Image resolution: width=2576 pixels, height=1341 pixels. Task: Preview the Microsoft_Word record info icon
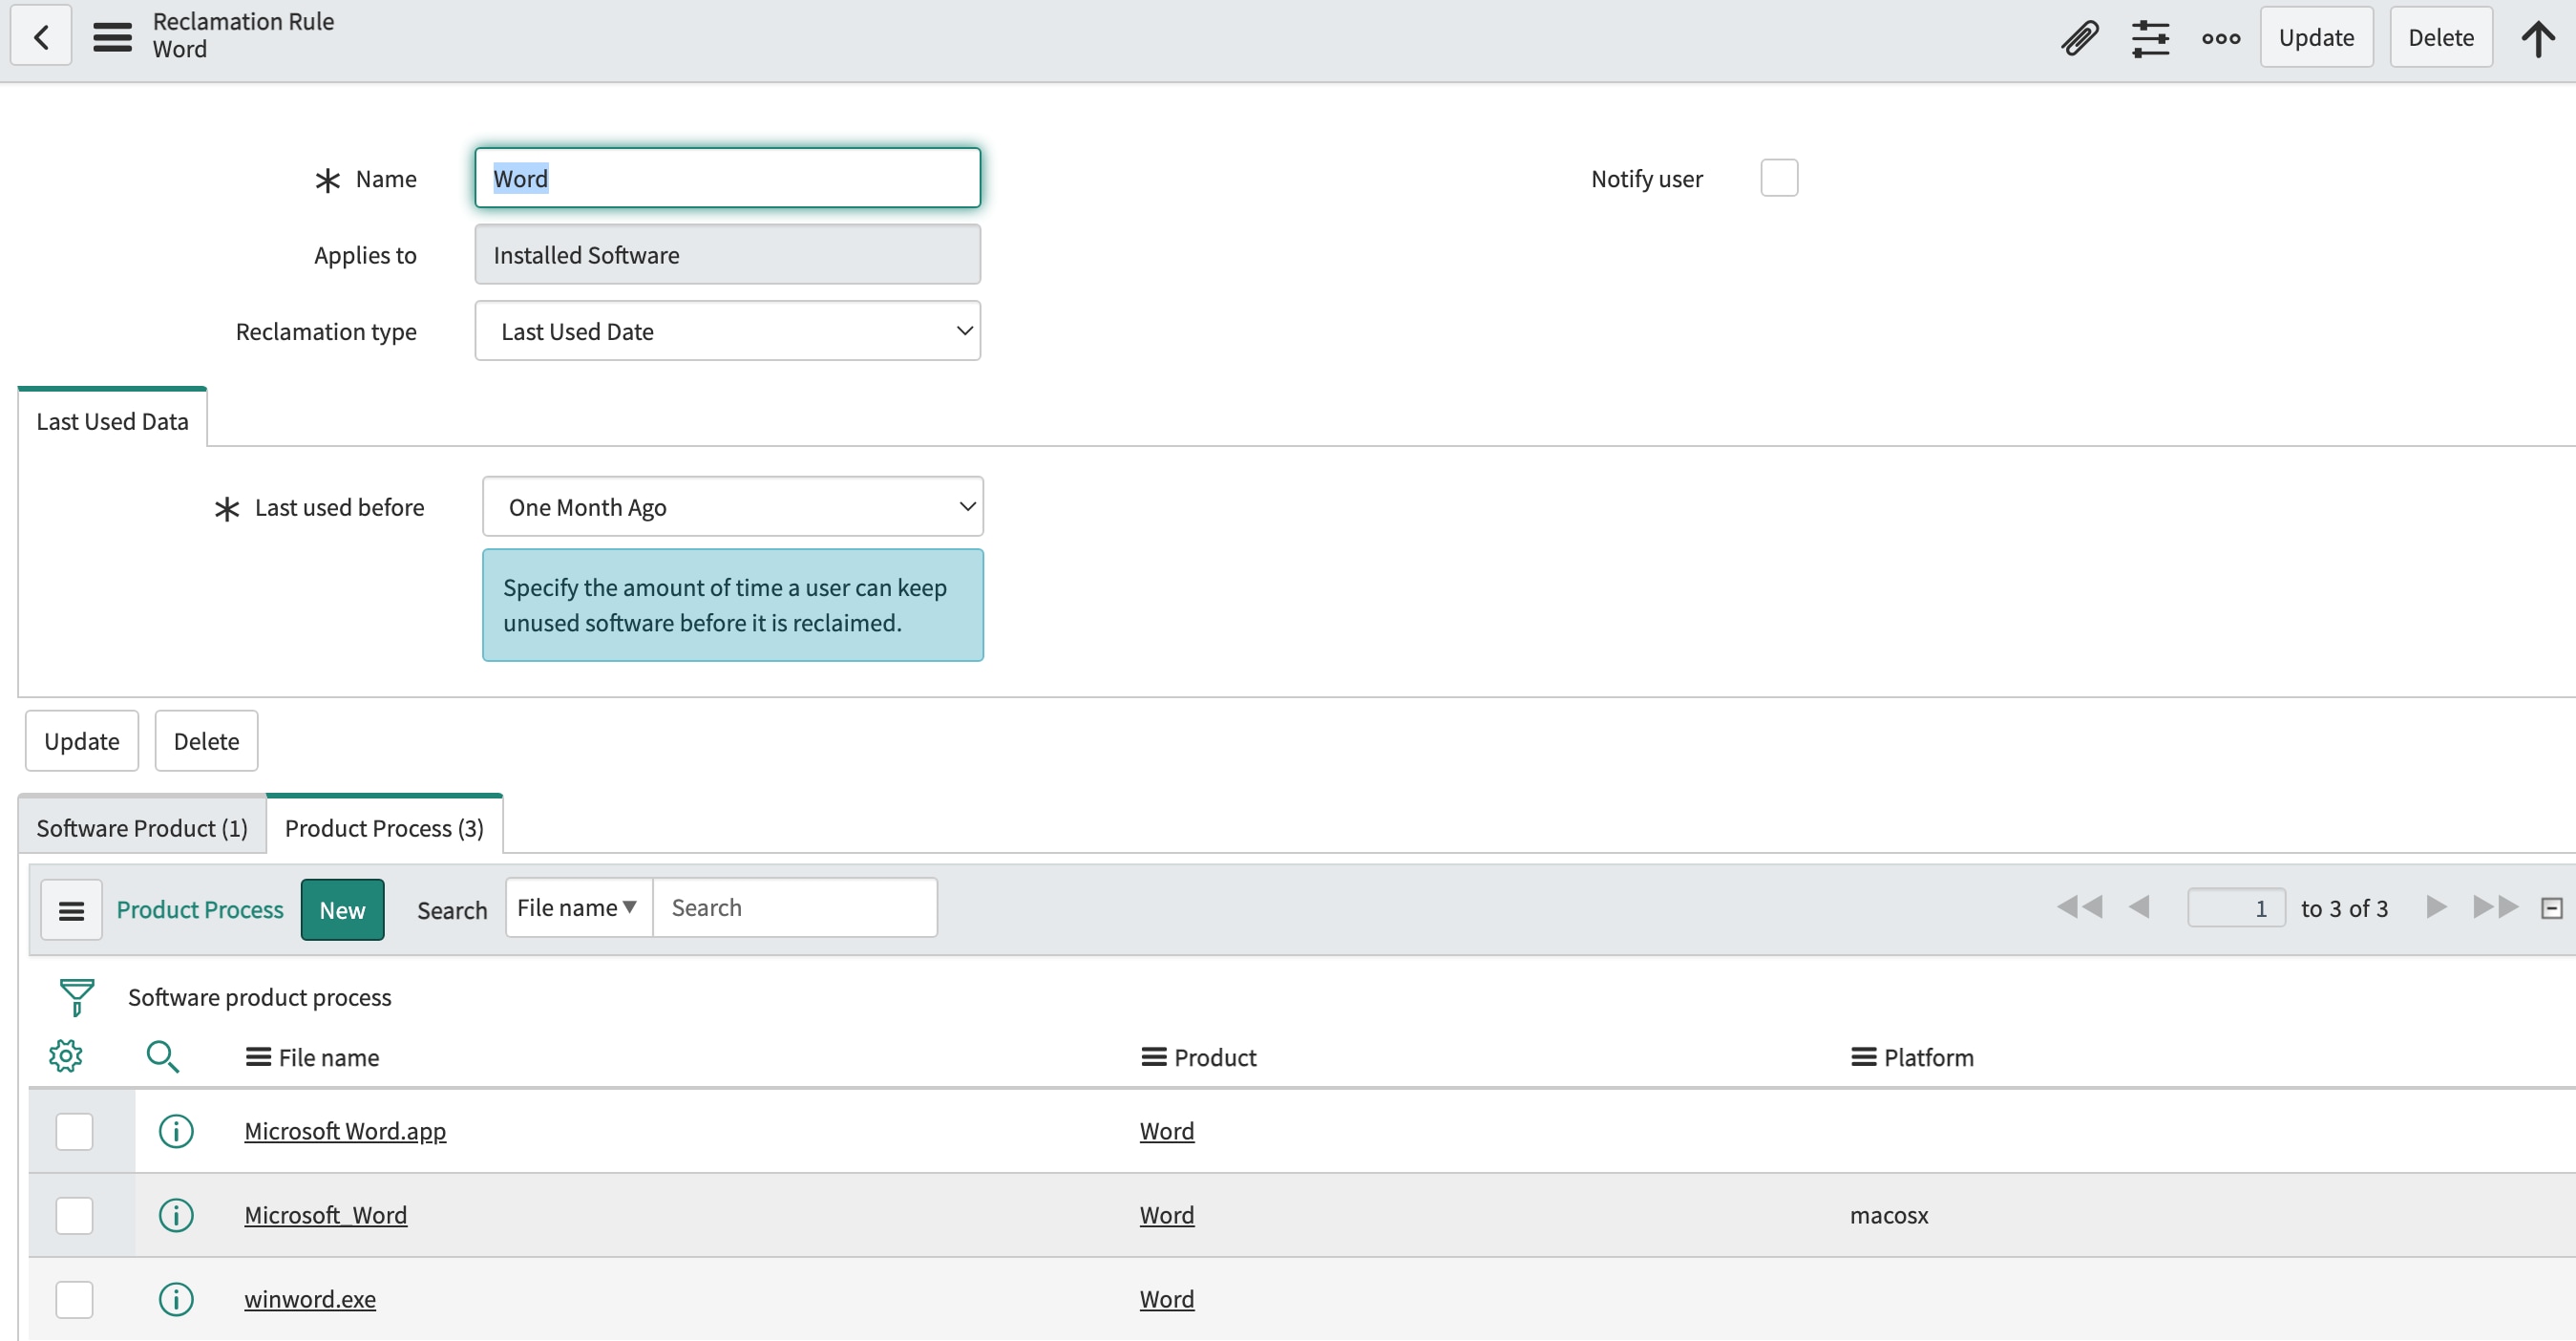pos(176,1215)
